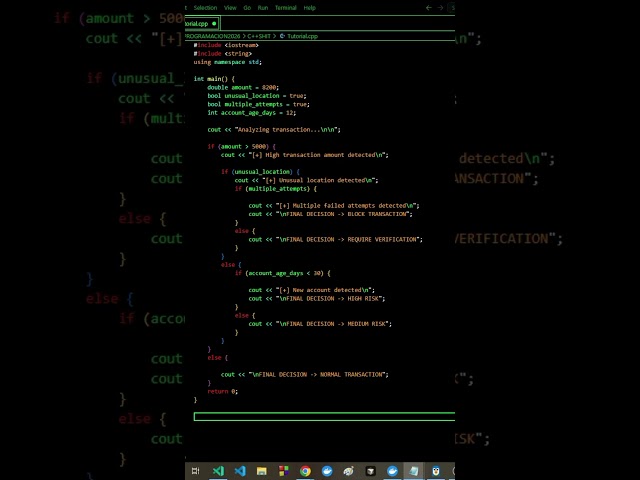
Task: Click the 'Multiple failed attempts detected' line
Action: (x=334, y=206)
